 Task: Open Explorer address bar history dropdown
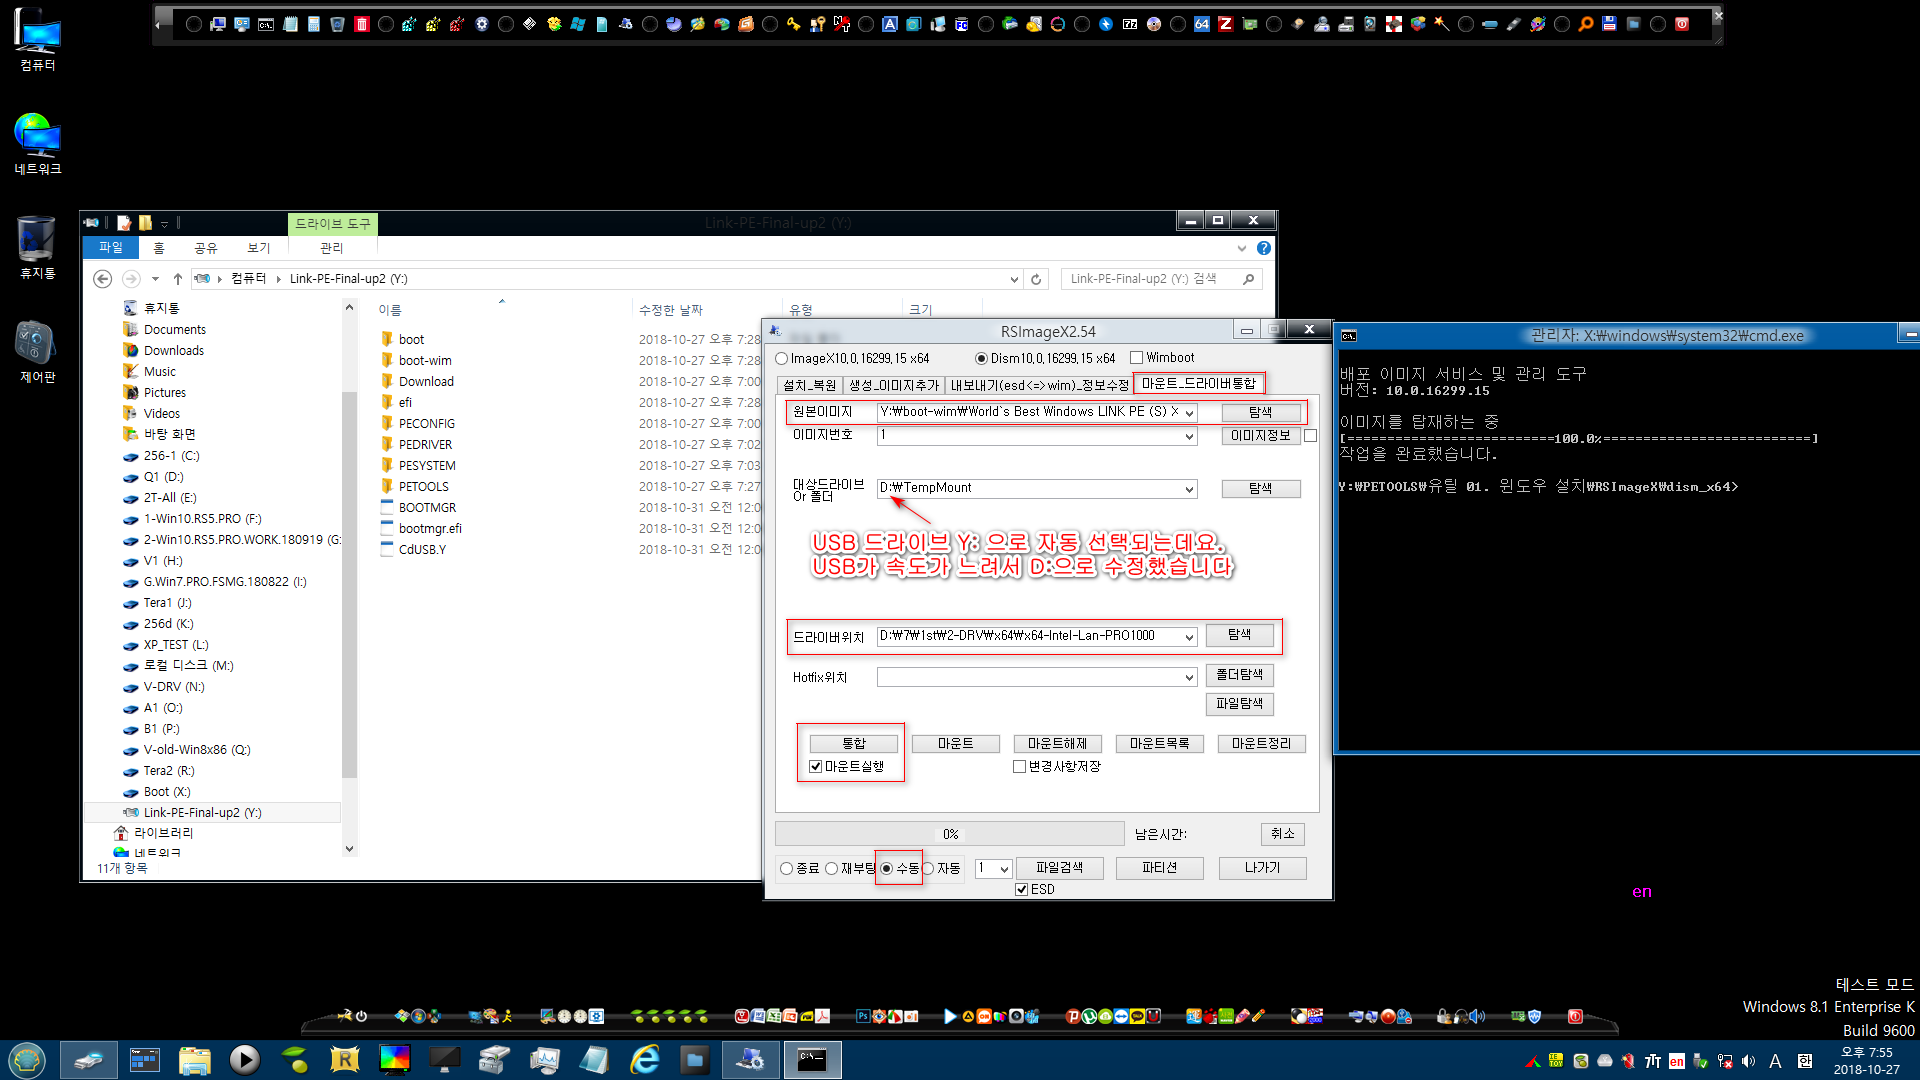click(x=1014, y=279)
